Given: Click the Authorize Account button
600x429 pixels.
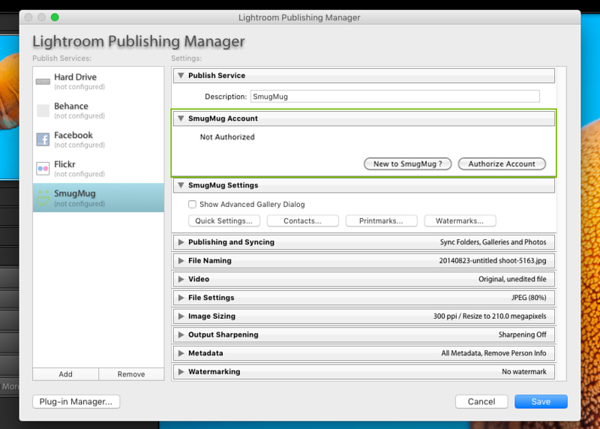Looking at the screenshot, I should pyautogui.click(x=502, y=164).
